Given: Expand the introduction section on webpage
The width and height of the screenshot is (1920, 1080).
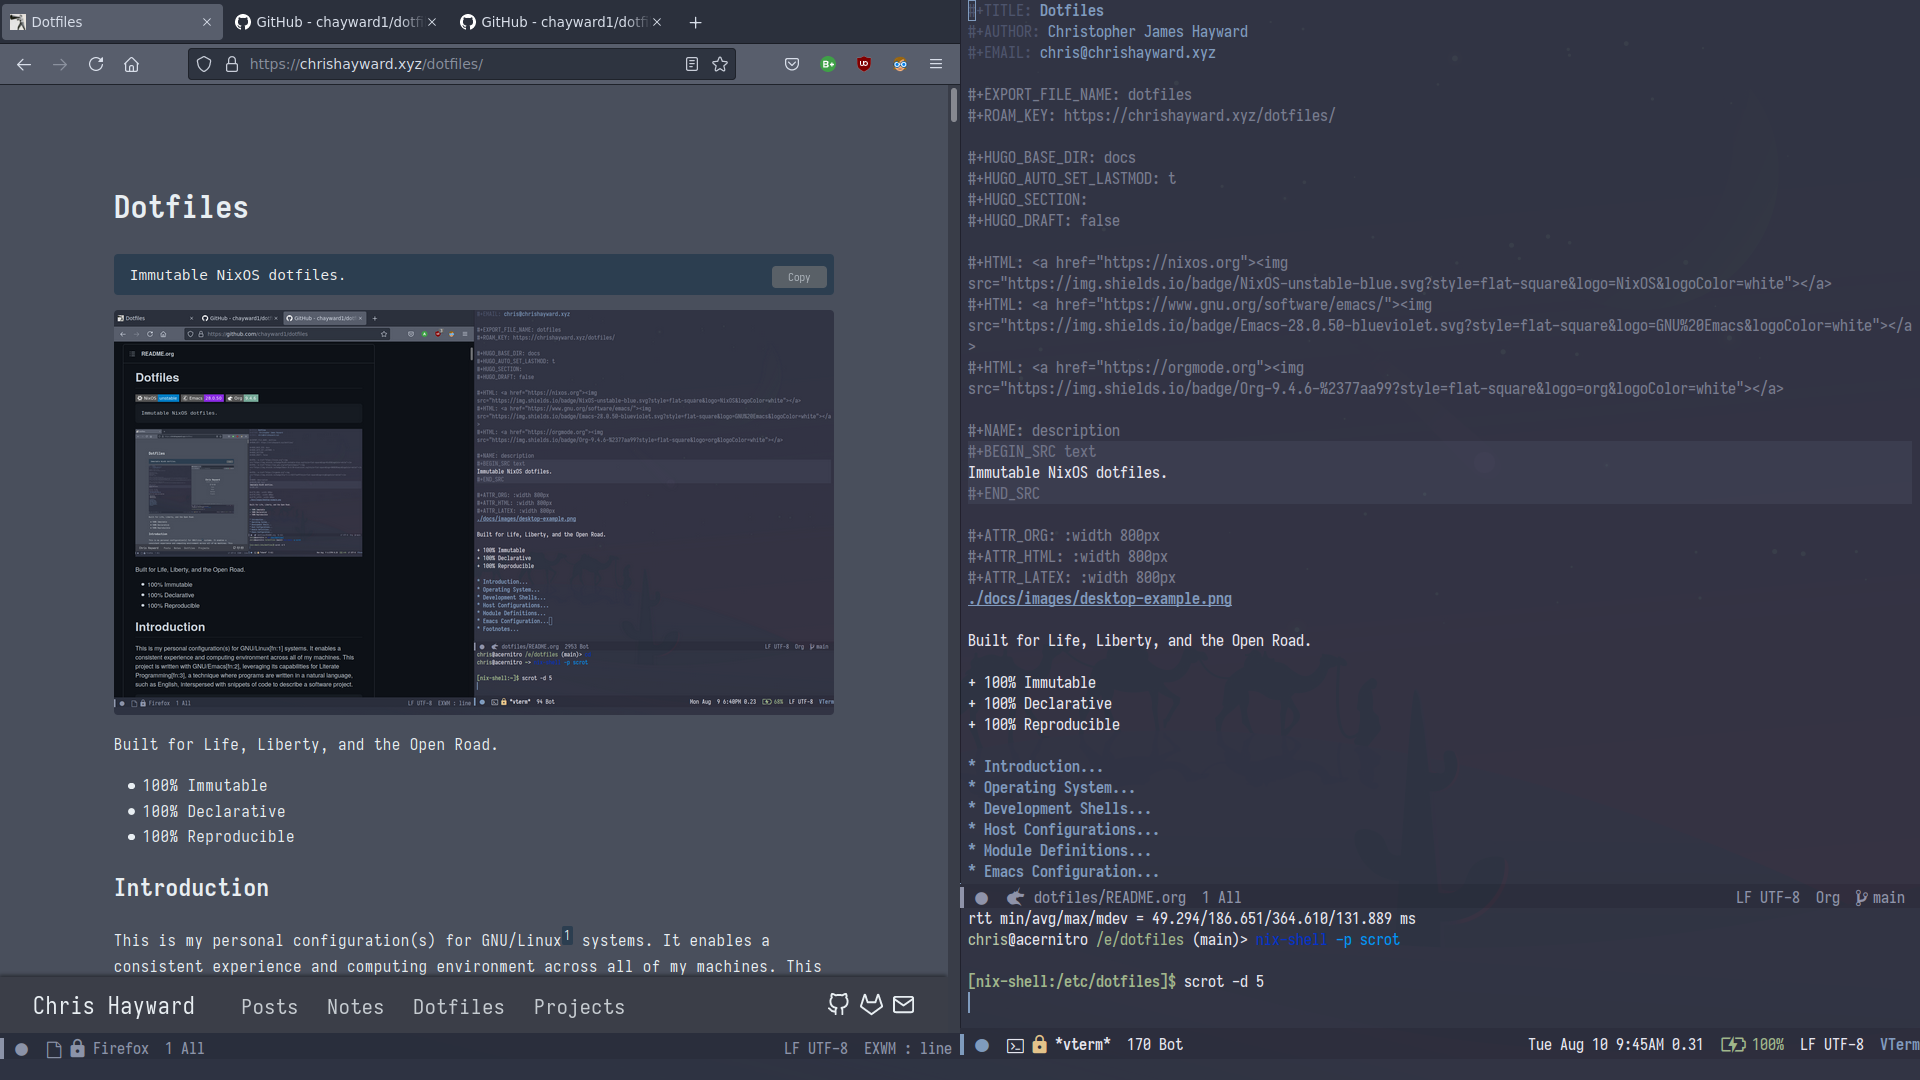Looking at the screenshot, I should pyautogui.click(x=1035, y=766).
